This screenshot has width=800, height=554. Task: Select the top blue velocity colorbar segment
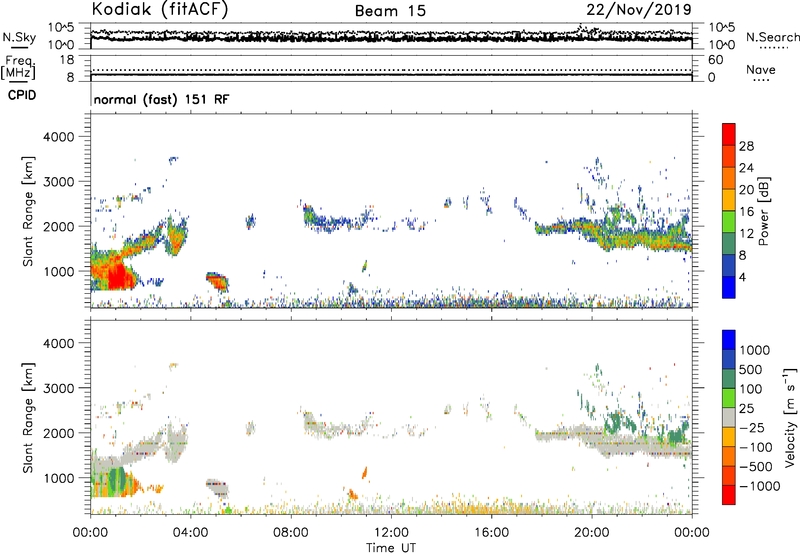[729, 340]
